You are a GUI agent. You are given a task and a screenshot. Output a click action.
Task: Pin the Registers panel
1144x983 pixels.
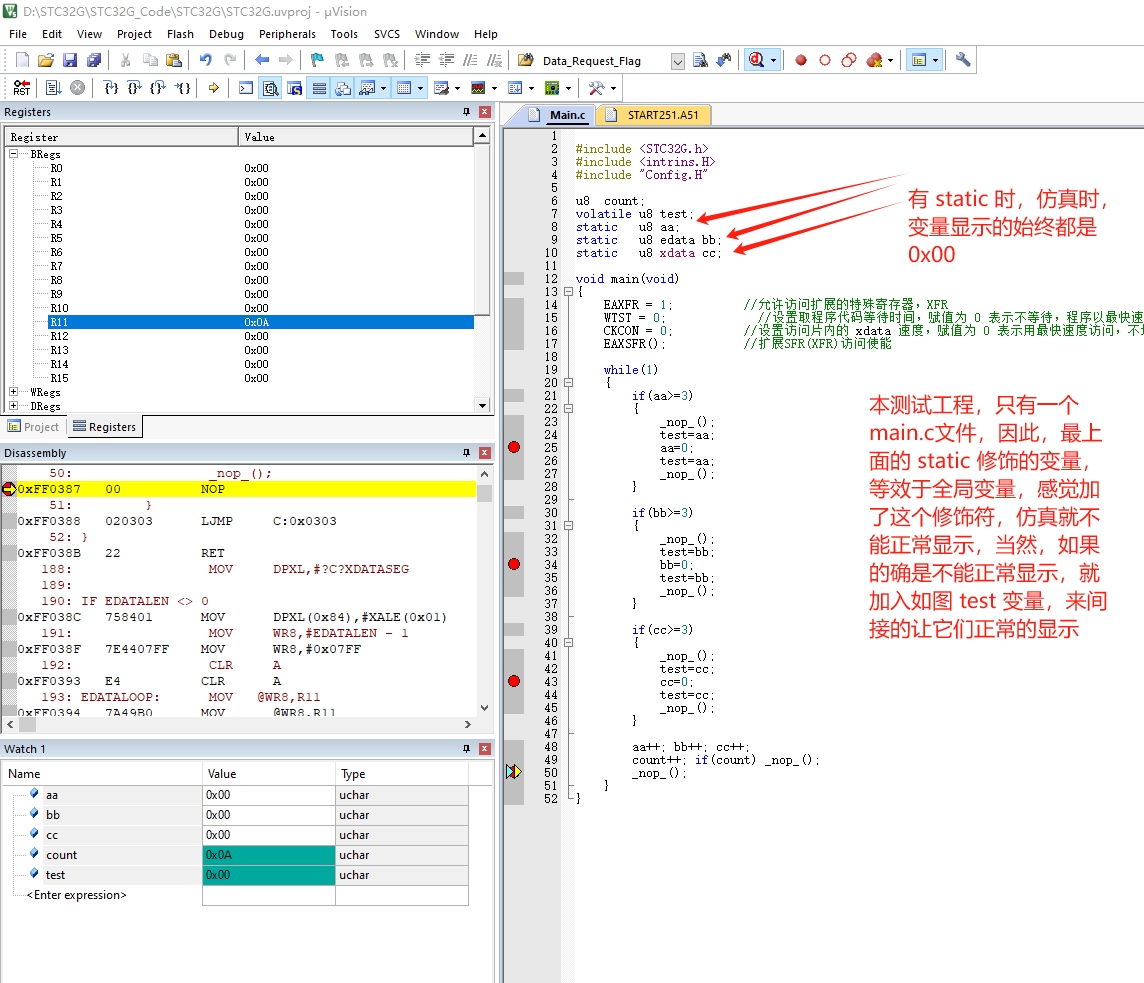coord(466,112)
